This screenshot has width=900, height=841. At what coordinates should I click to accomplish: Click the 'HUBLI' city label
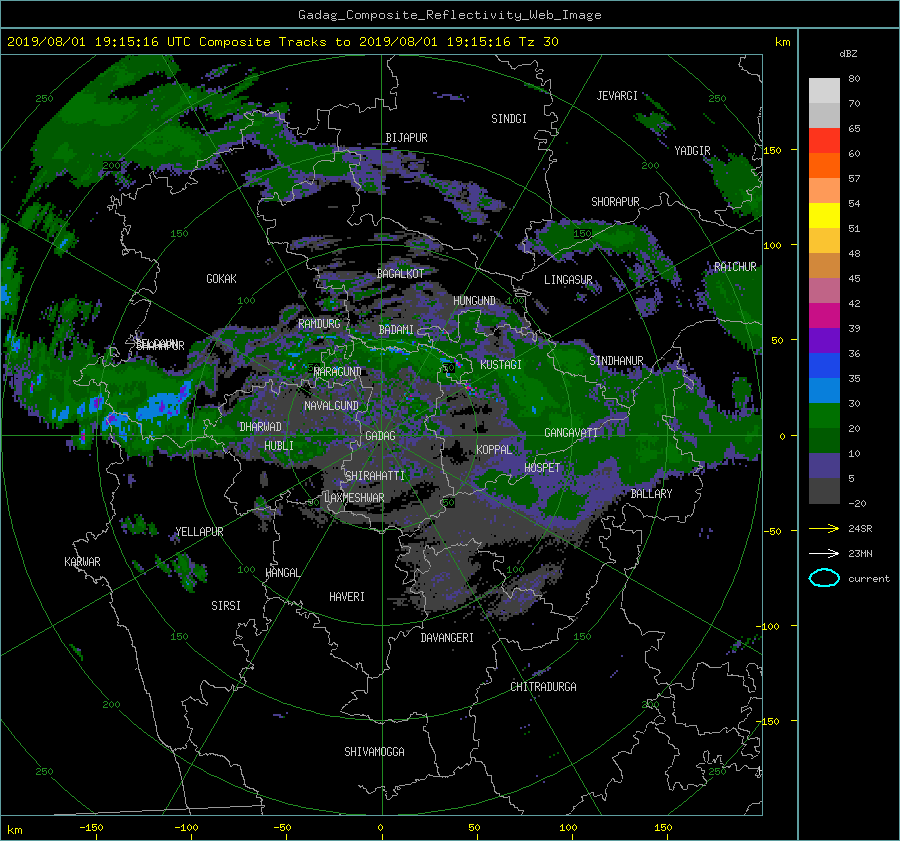click(x=279, y=446)
